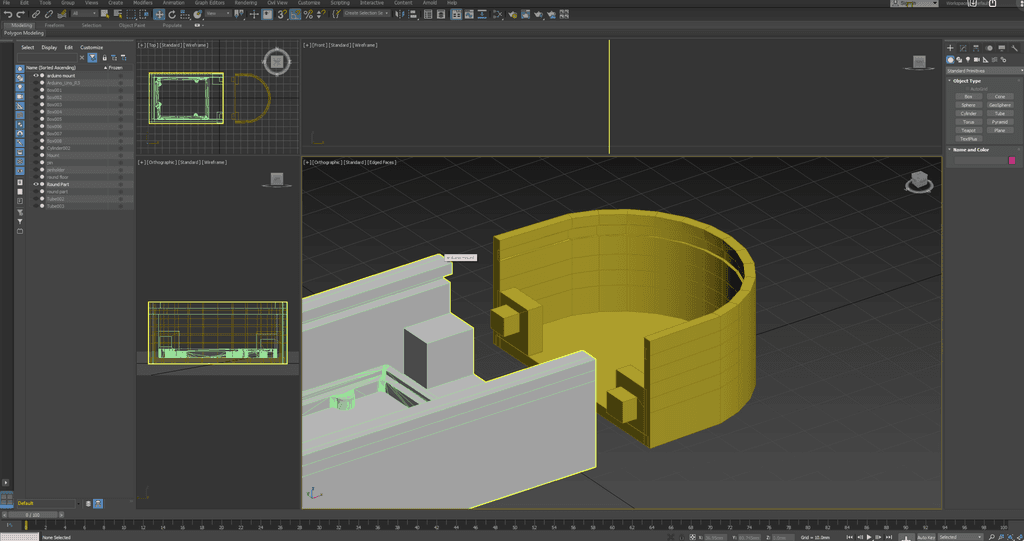The width and height of the screenshot is (1024, 541).
Task: Toggle visibility eye of arduino mount layer
Action: (x=35, y=75)
